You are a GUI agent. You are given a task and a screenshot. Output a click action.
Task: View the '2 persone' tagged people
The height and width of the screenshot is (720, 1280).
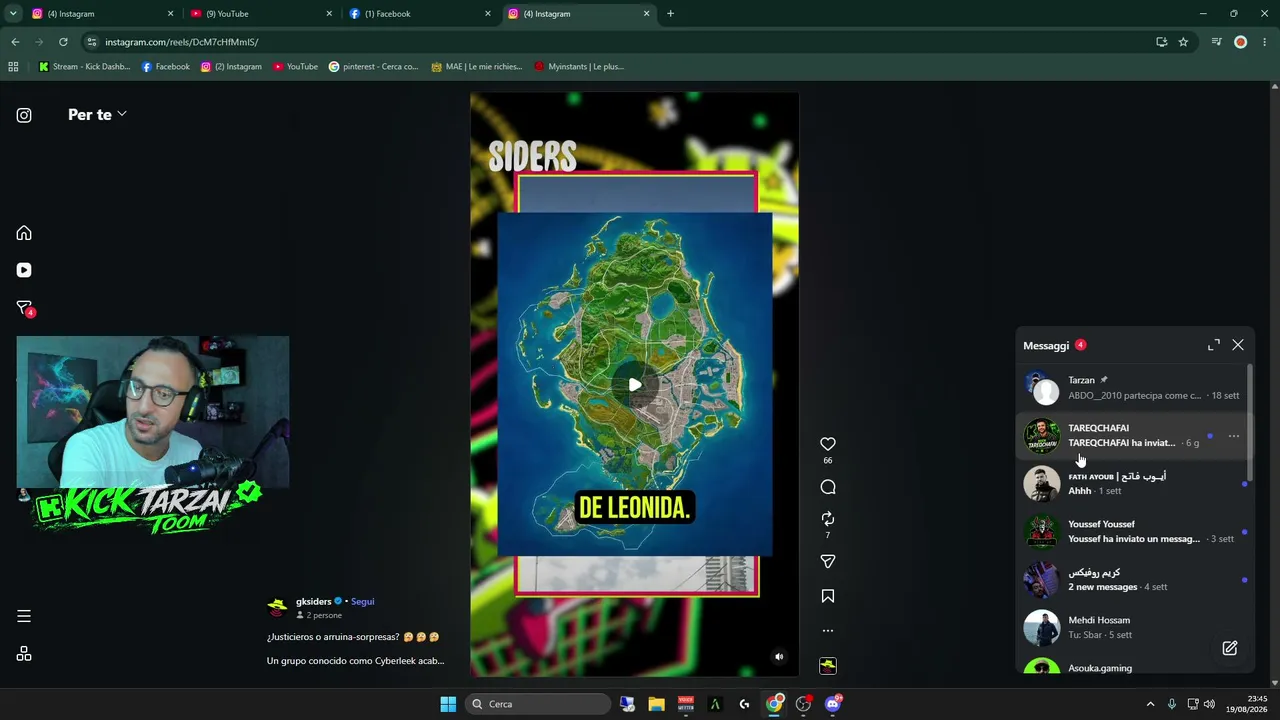[319, 616]
